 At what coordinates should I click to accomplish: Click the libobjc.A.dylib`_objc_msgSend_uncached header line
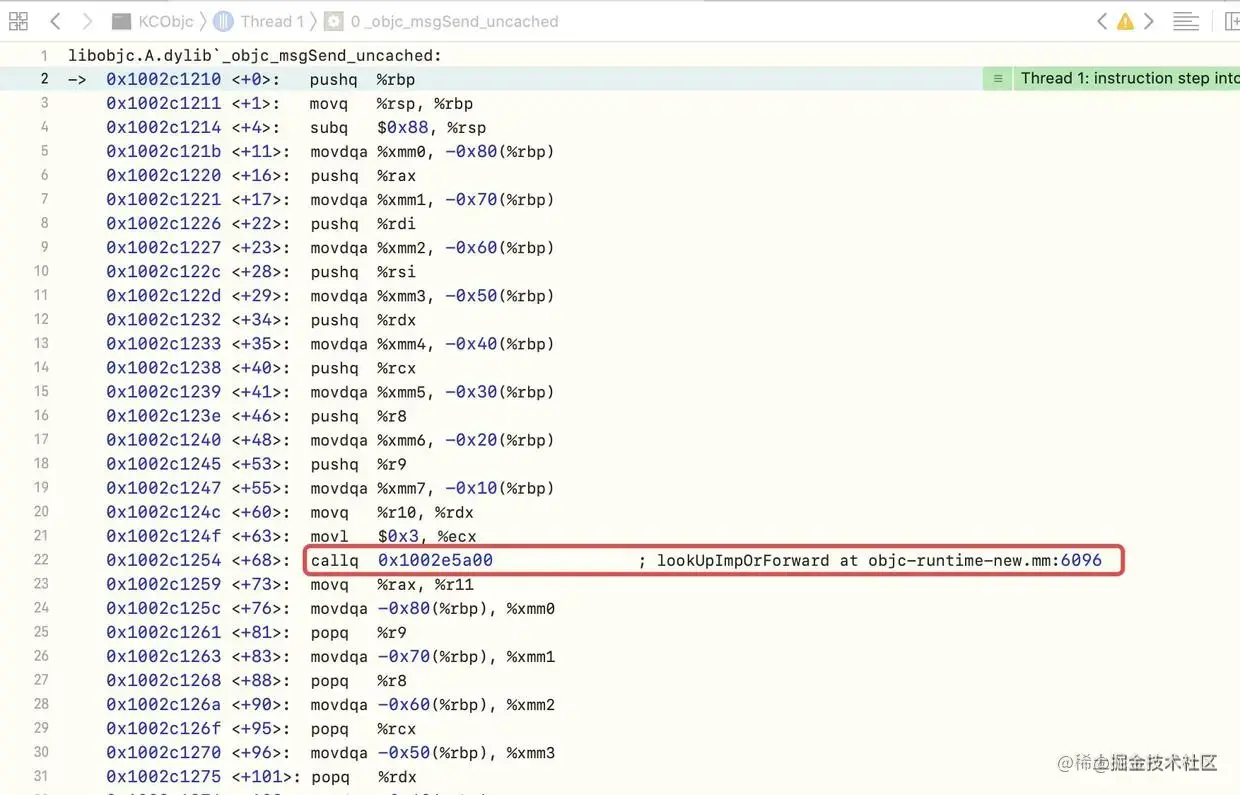255,55
